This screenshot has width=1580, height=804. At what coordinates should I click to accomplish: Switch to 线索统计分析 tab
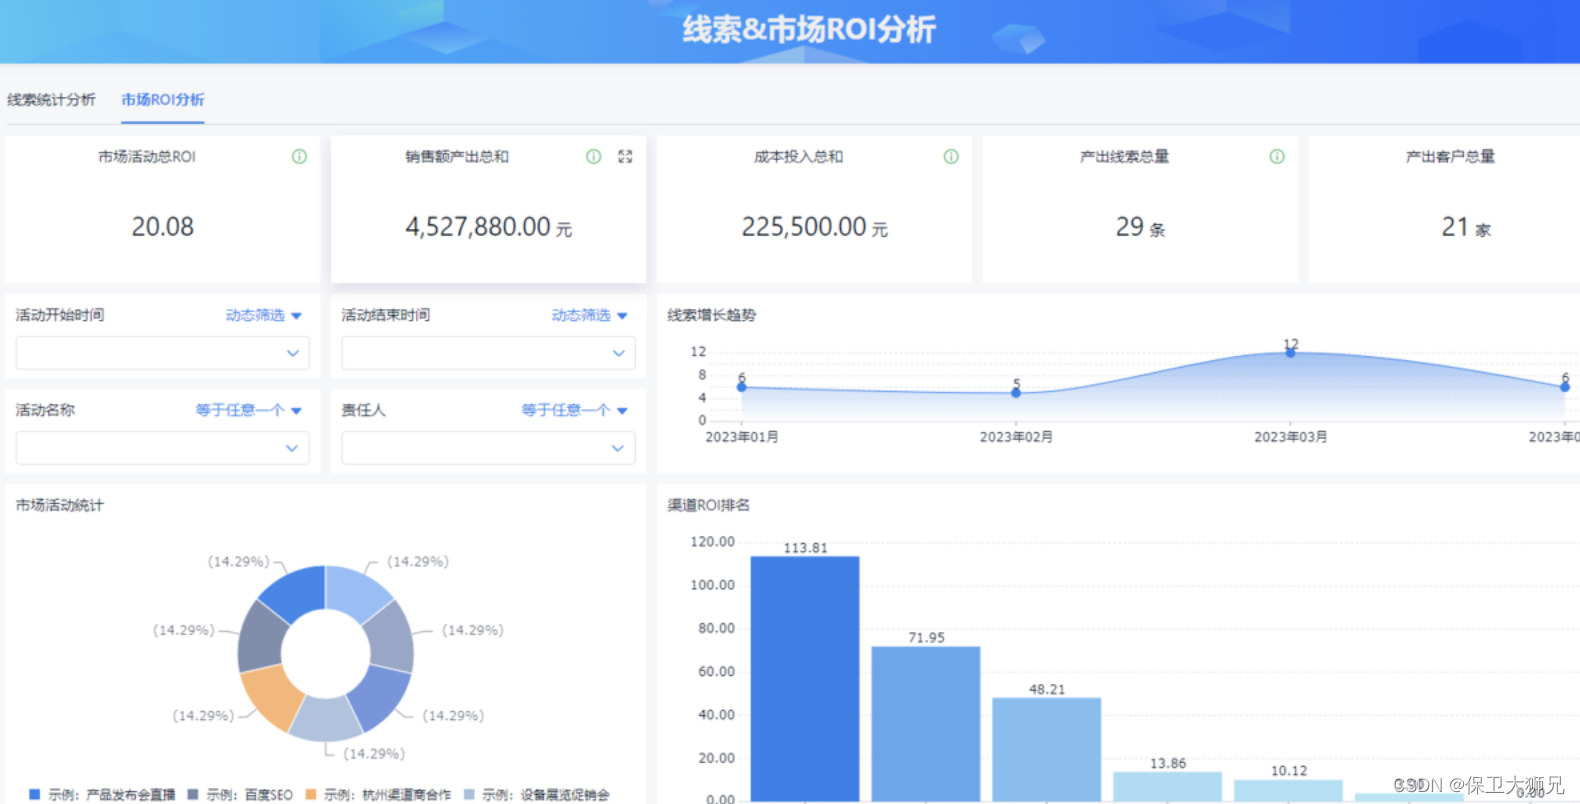(51, 99)
